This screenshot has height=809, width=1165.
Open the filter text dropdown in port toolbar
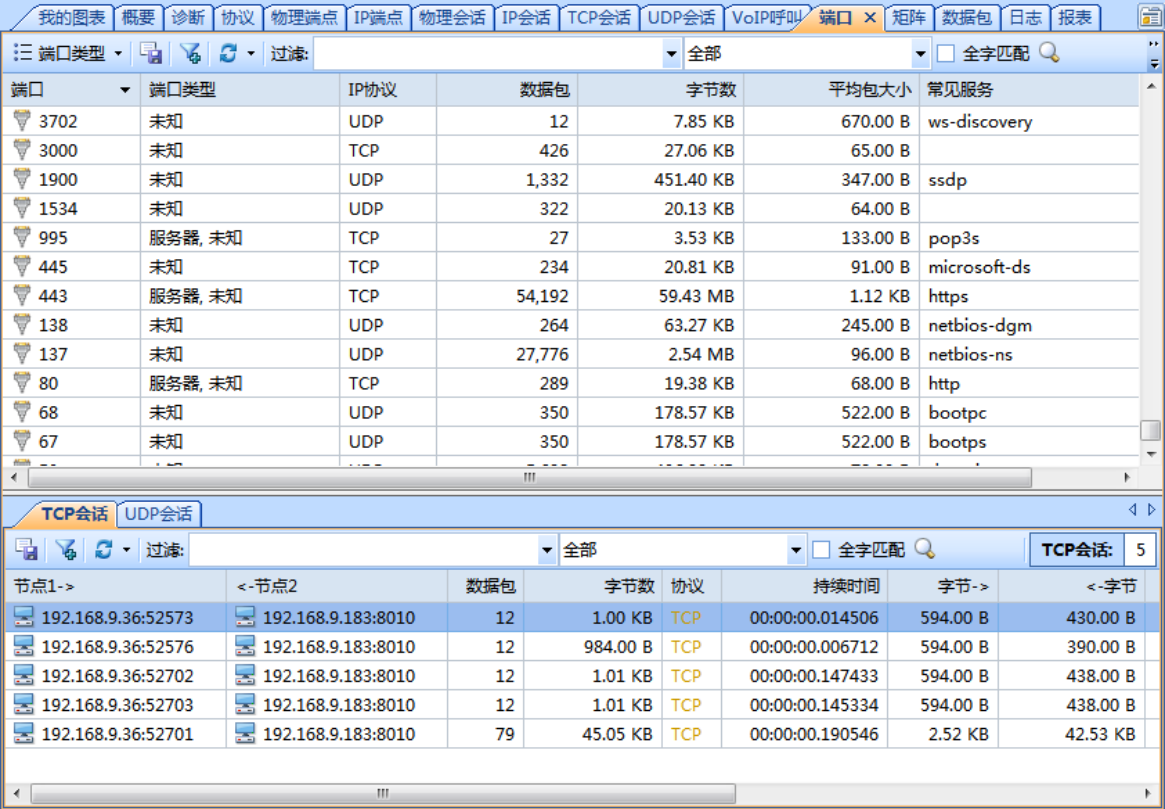coord(672,53)
